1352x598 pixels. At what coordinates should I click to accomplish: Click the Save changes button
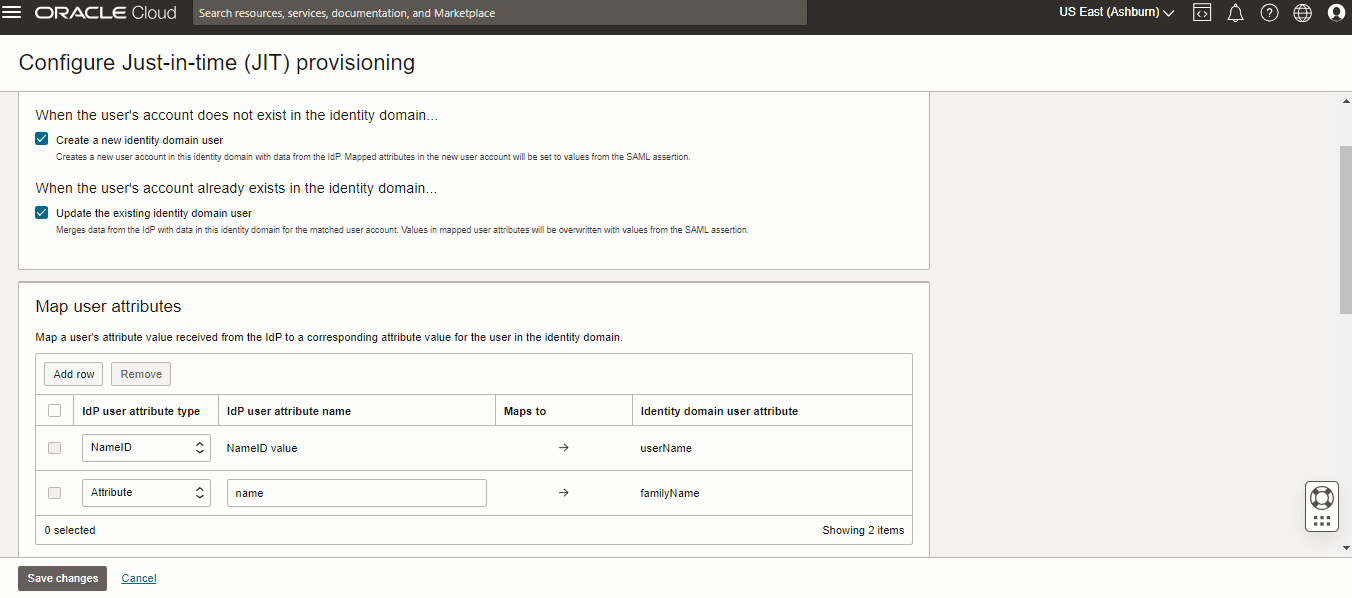pos(62,578)
